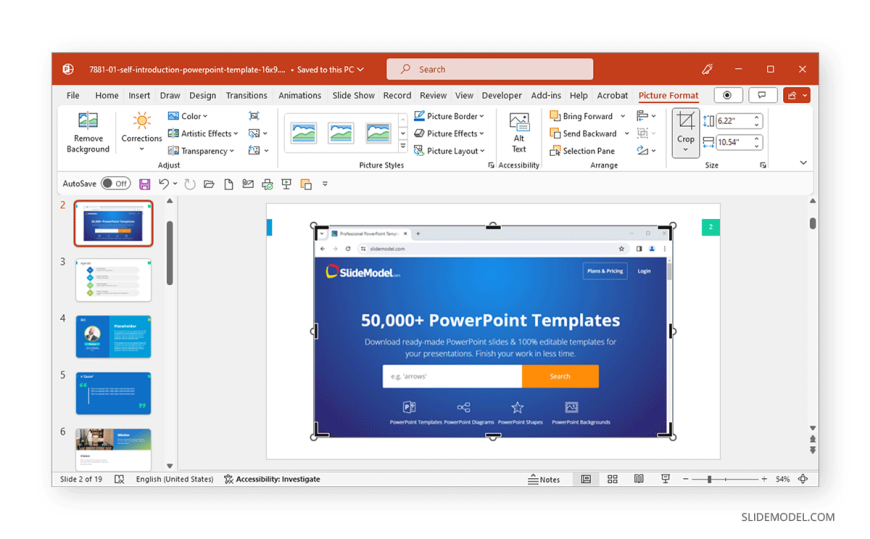Image resolution: width=870 pixels, height=539 pixels.
Task: Click Bring Forward
Action: pyautogui.click(x=581, y=116)
